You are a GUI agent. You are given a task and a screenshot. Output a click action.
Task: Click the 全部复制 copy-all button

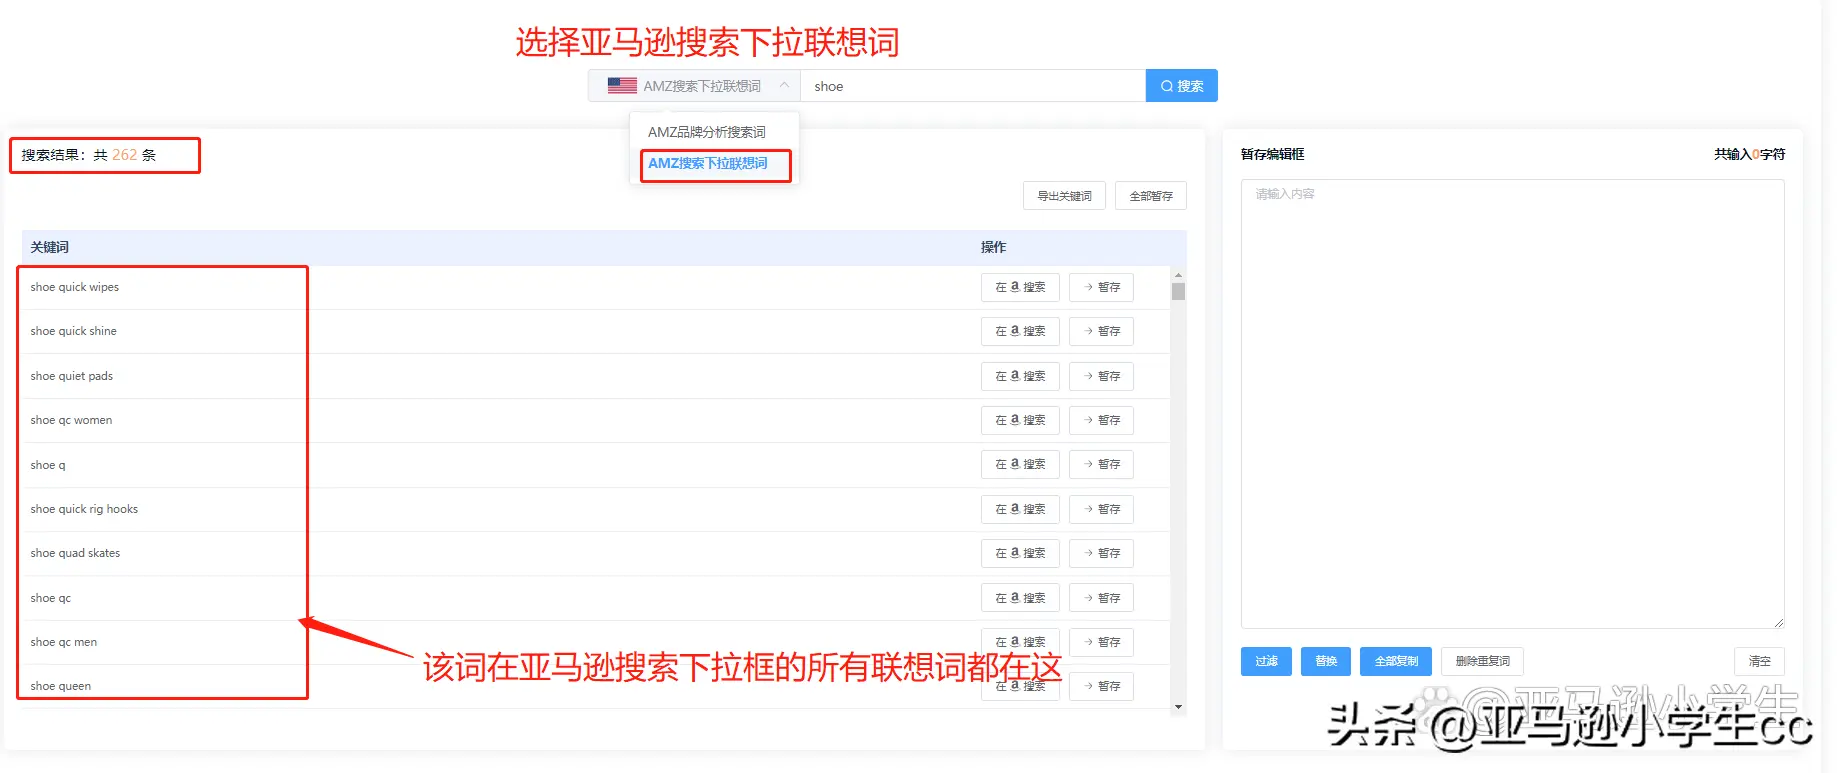click(x=1396, y=661)
